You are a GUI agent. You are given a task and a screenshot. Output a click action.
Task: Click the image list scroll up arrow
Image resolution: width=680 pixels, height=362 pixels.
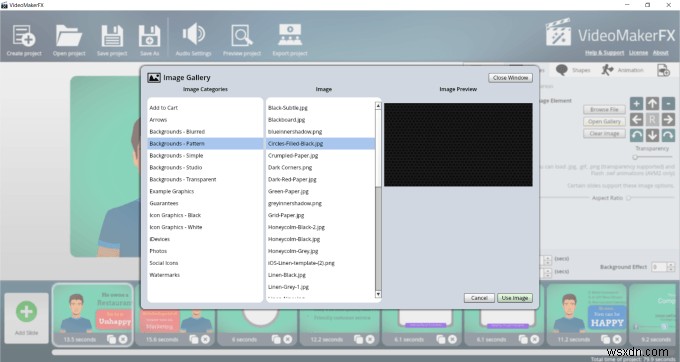(x=378, y=106)
